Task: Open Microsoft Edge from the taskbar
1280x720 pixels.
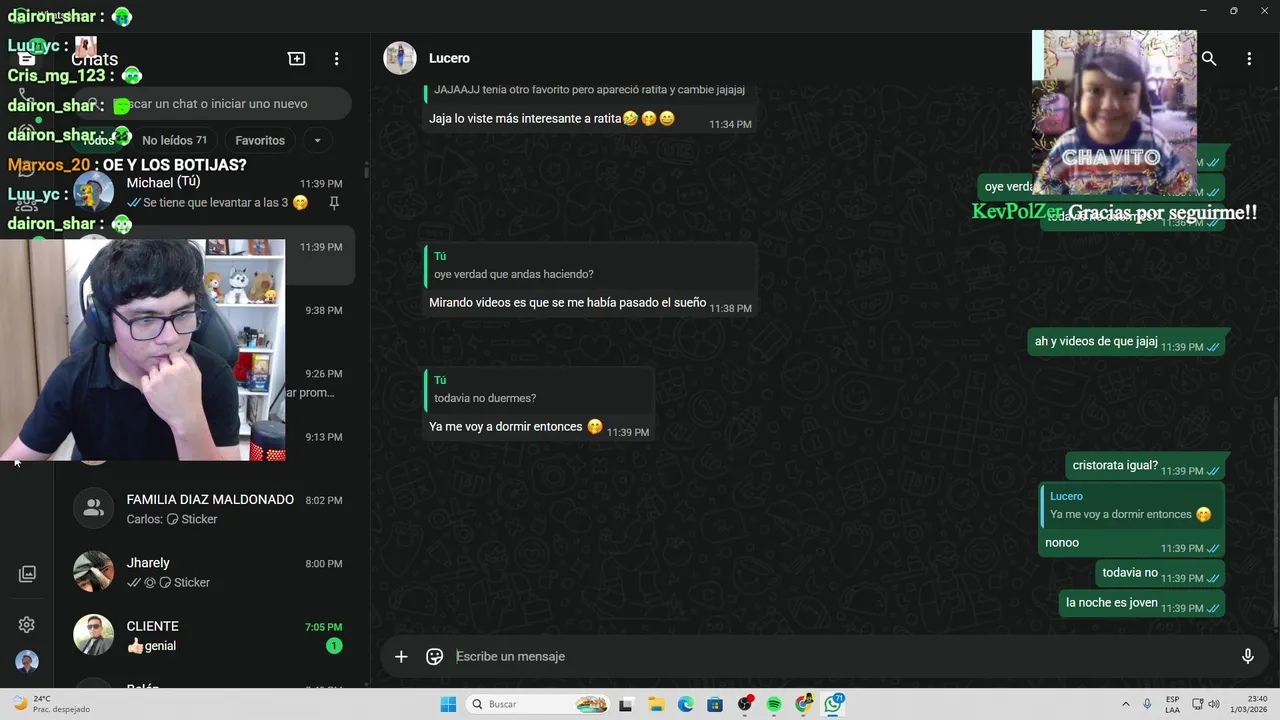Action: (x=686, y=704)
